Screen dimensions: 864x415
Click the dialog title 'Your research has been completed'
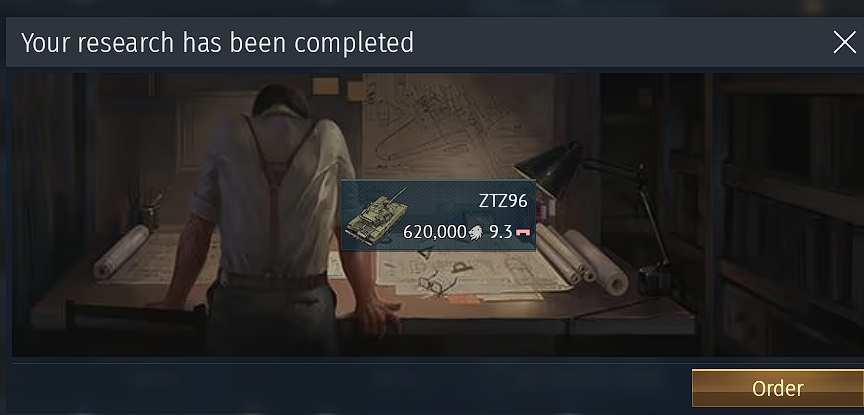pyautogui.click(x=217, y=42)
